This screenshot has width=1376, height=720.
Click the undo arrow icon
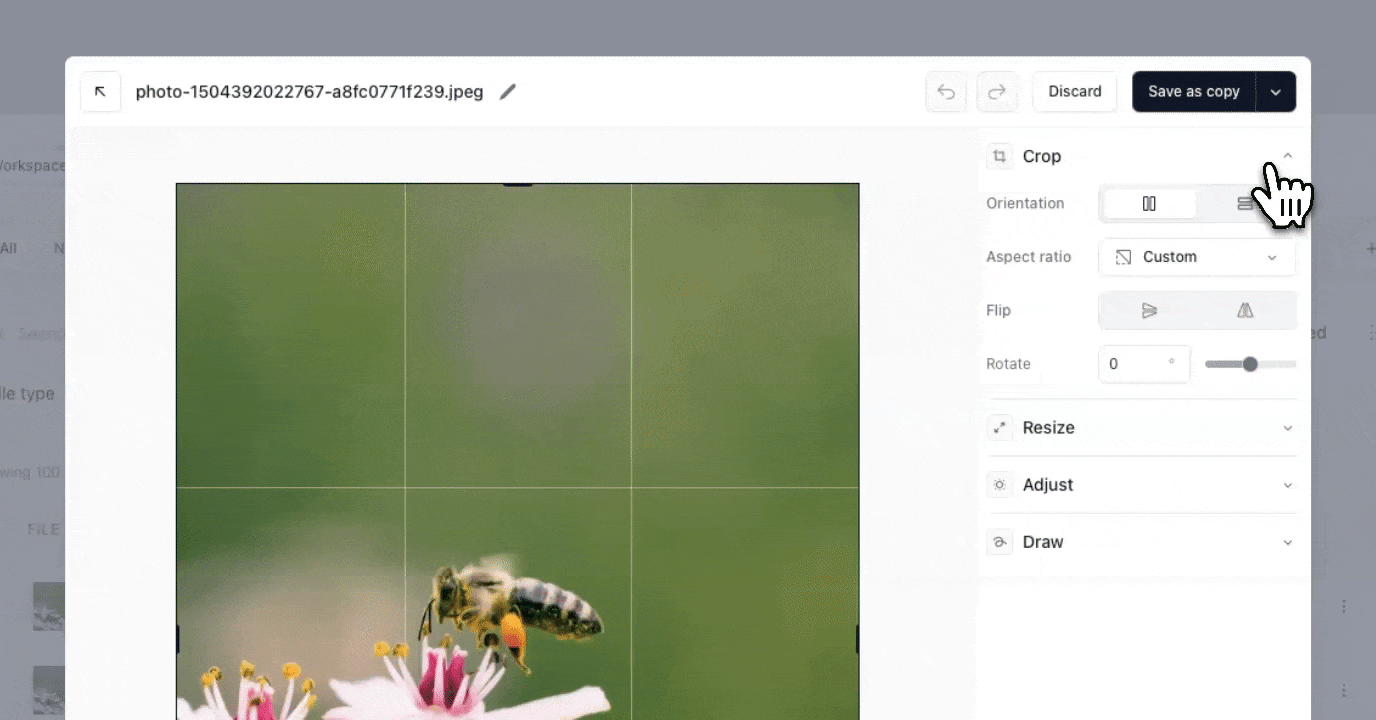[945, 91]
